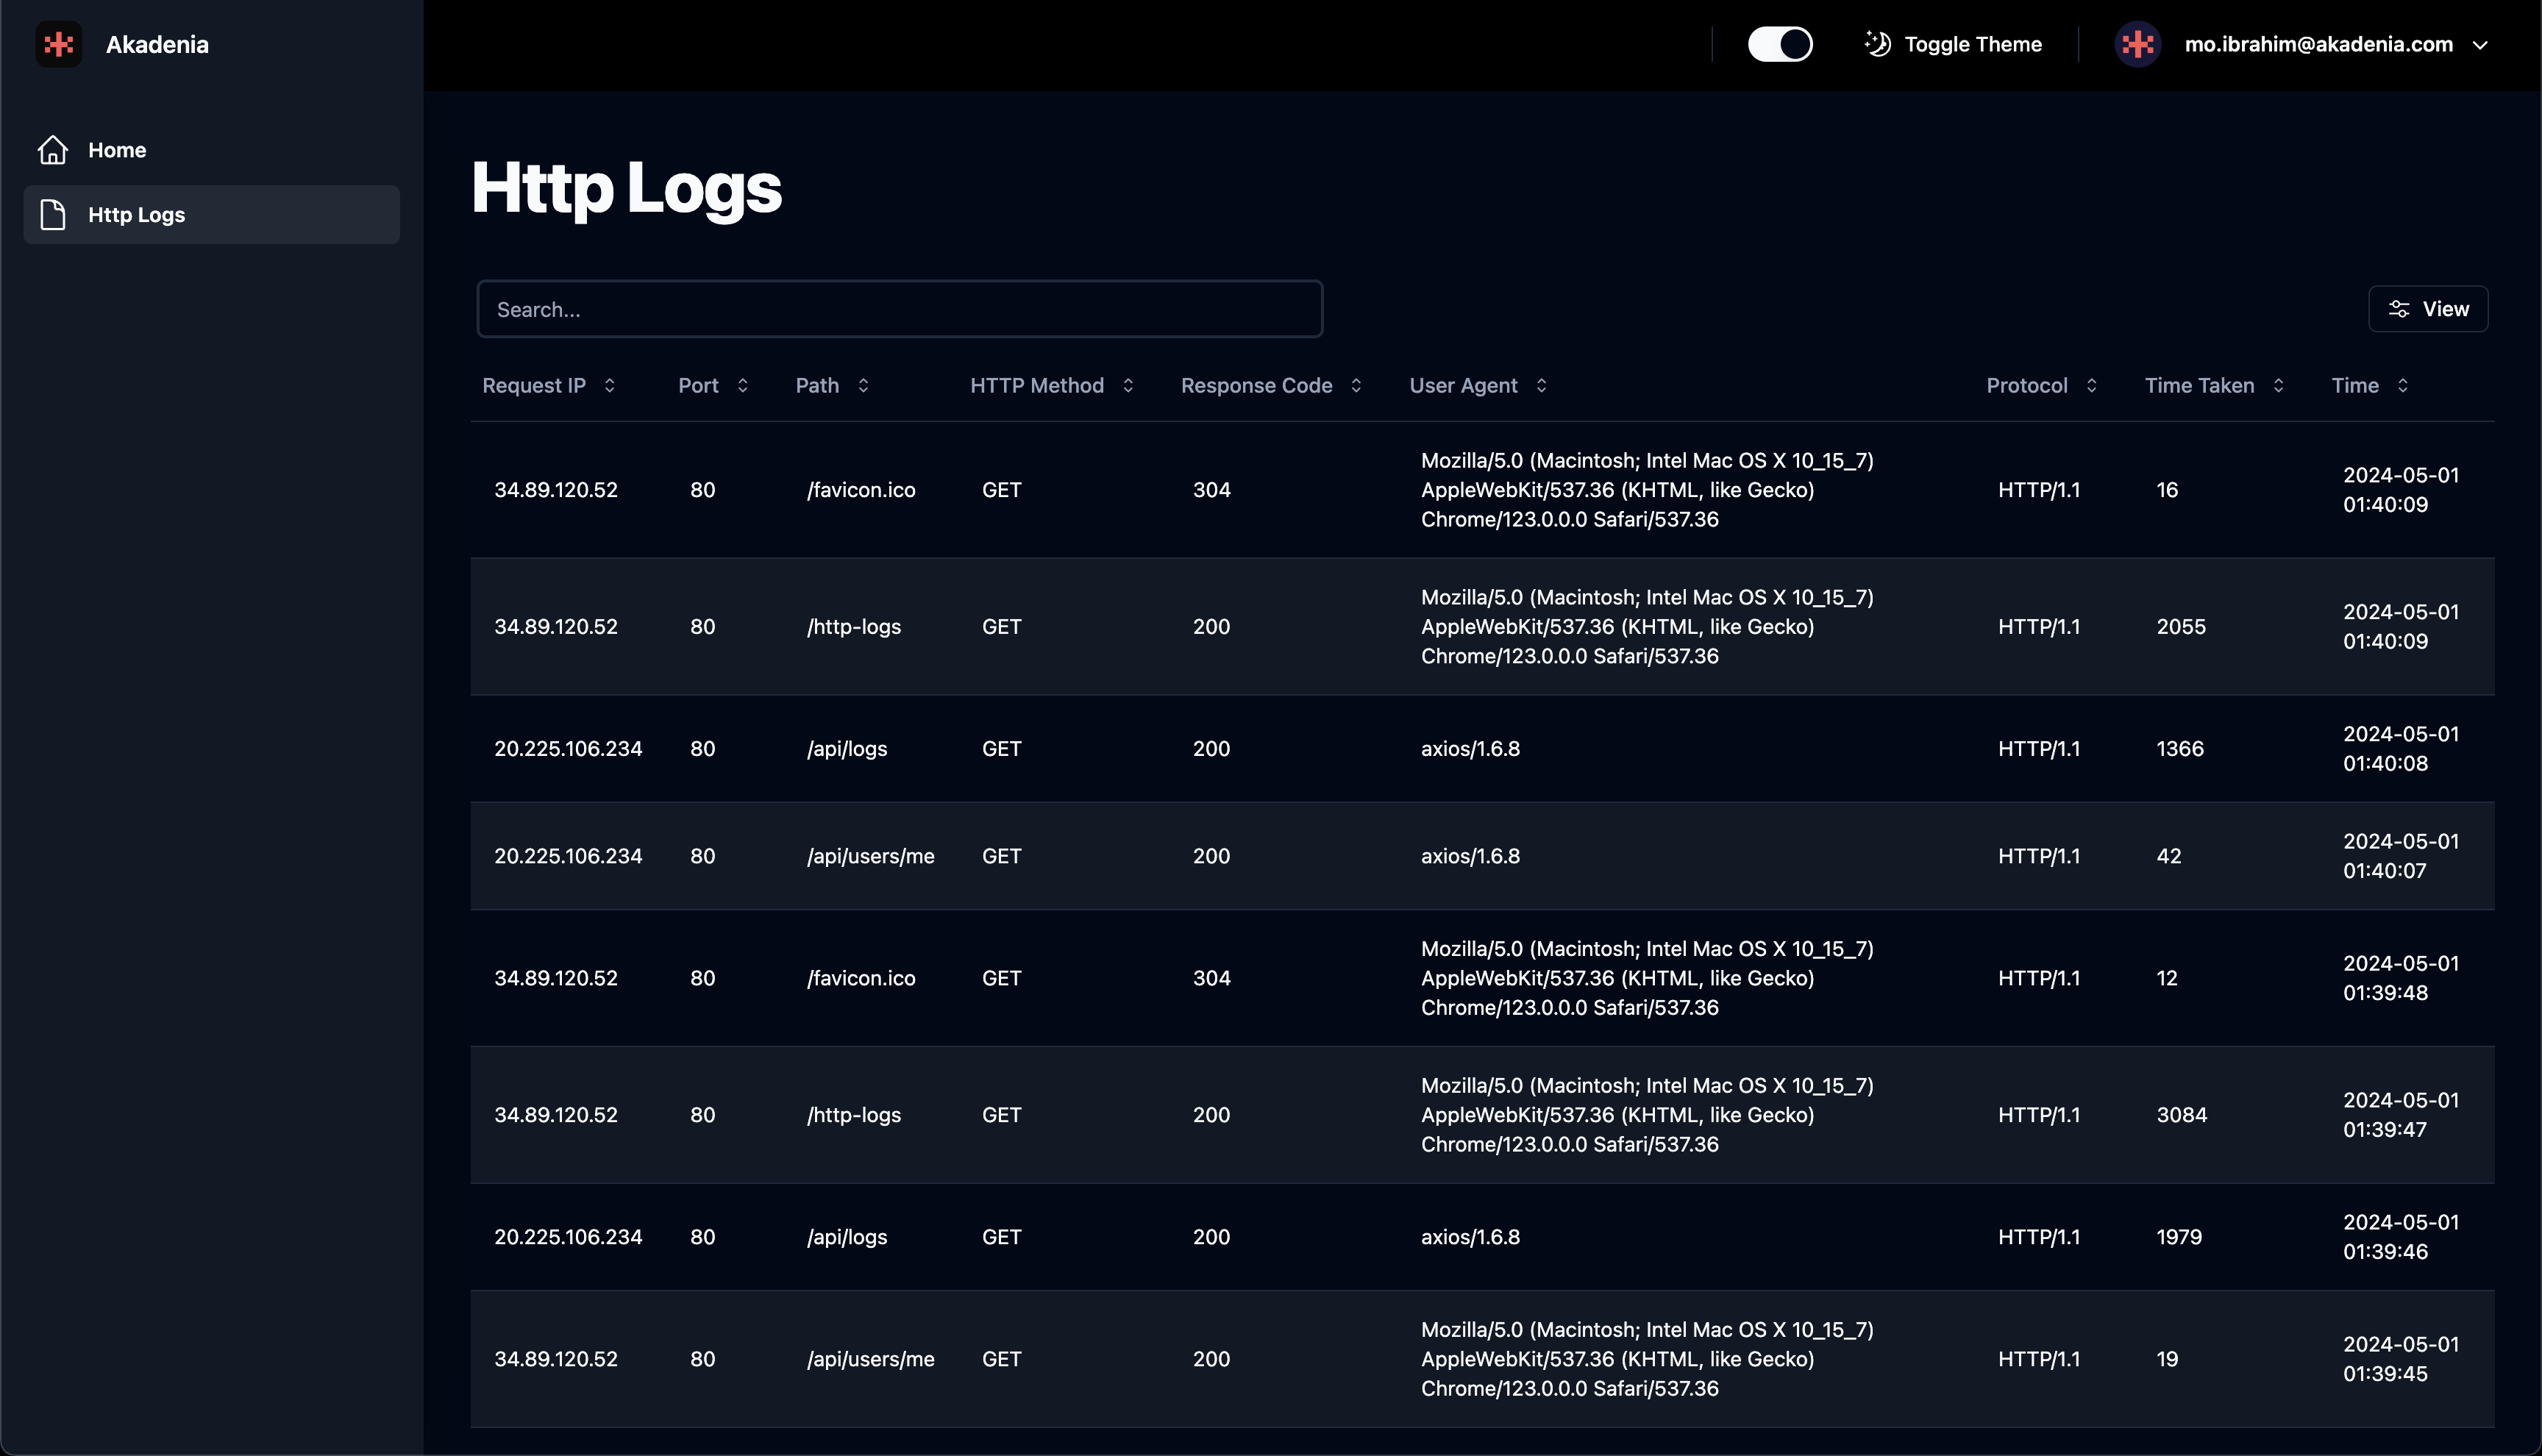Image resolution: width=2542 pixels, height=1456 pixels.
Task: Open the View column options dropdown
Action: [x=2428, y=309]
